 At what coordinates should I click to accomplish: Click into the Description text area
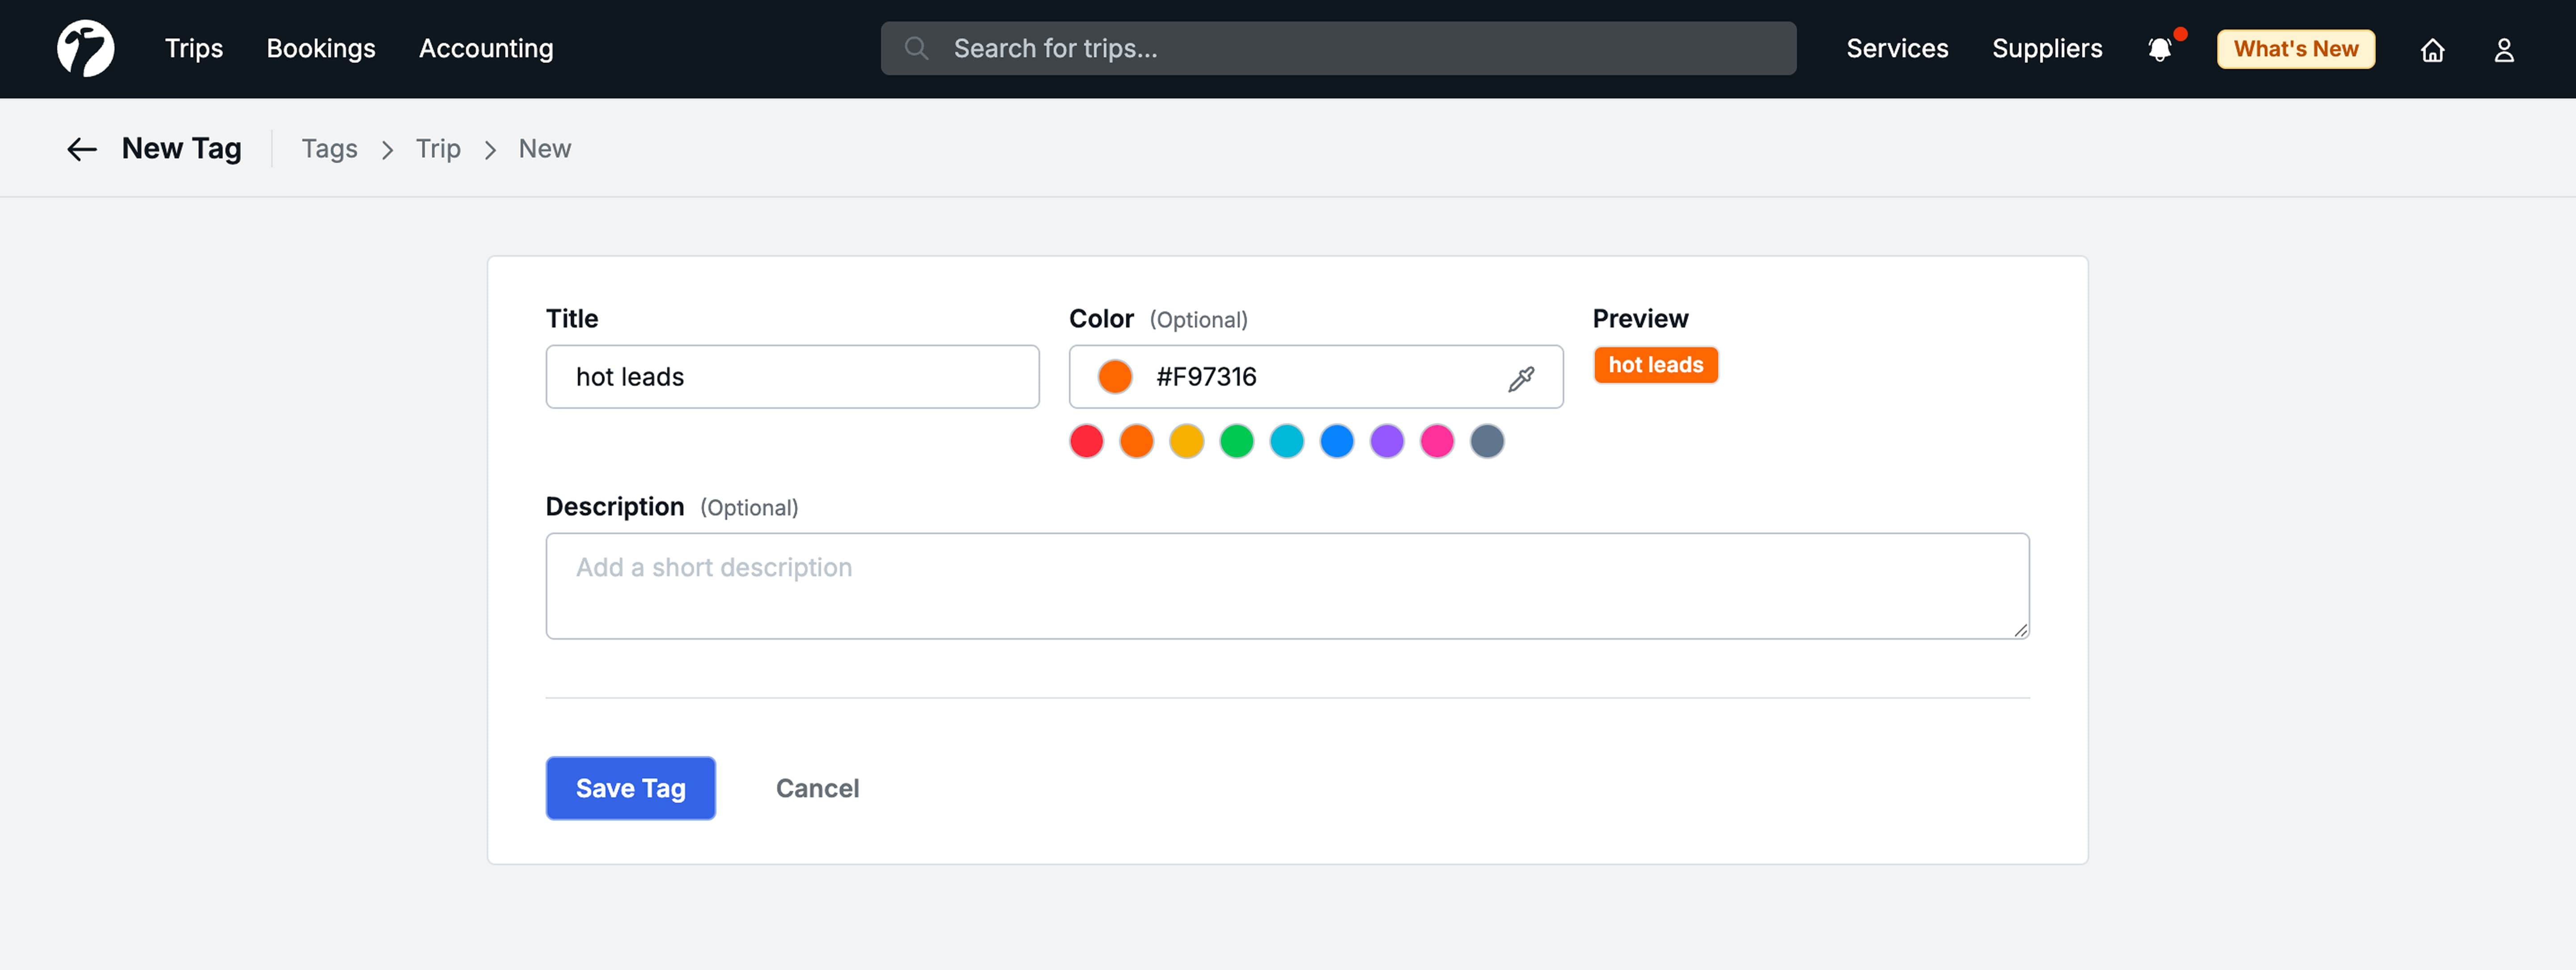[x=1287, y=586]
